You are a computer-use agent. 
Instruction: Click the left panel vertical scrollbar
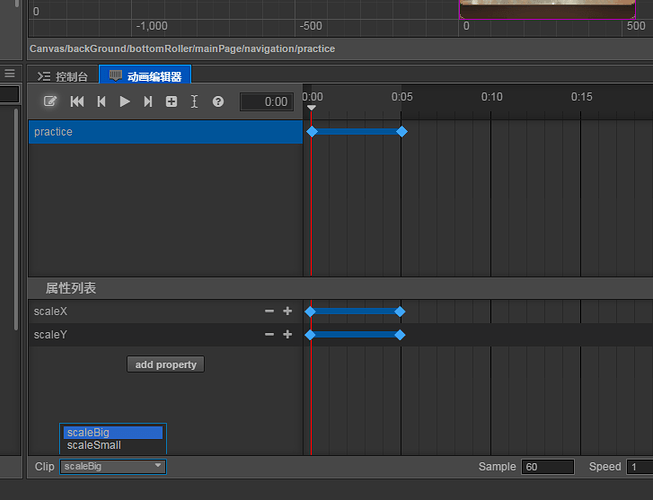pos(16,219)
